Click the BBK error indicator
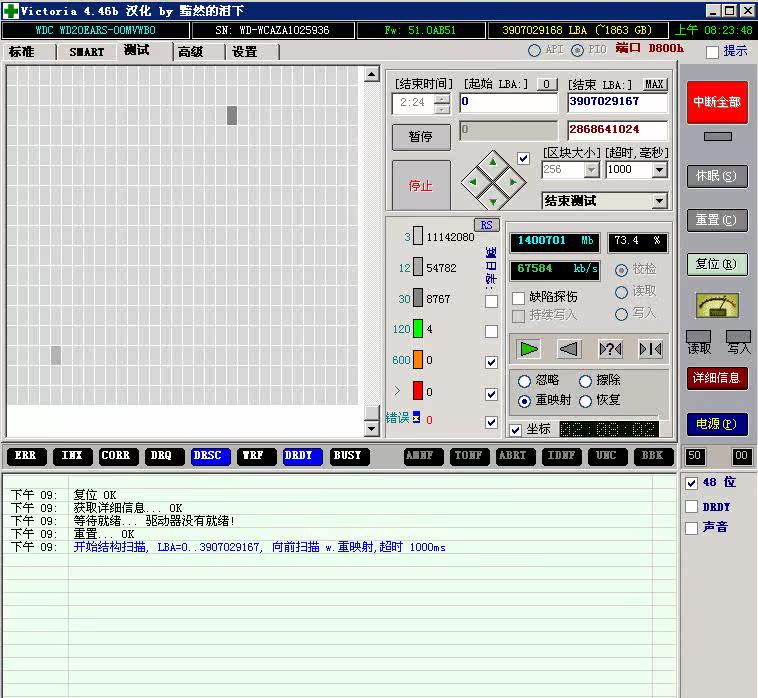Screen dimensions: 758x698 652,456
